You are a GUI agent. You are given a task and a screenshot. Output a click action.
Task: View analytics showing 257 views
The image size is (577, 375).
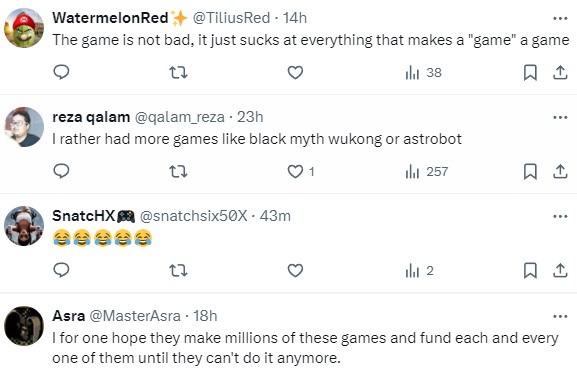(426, 171)
